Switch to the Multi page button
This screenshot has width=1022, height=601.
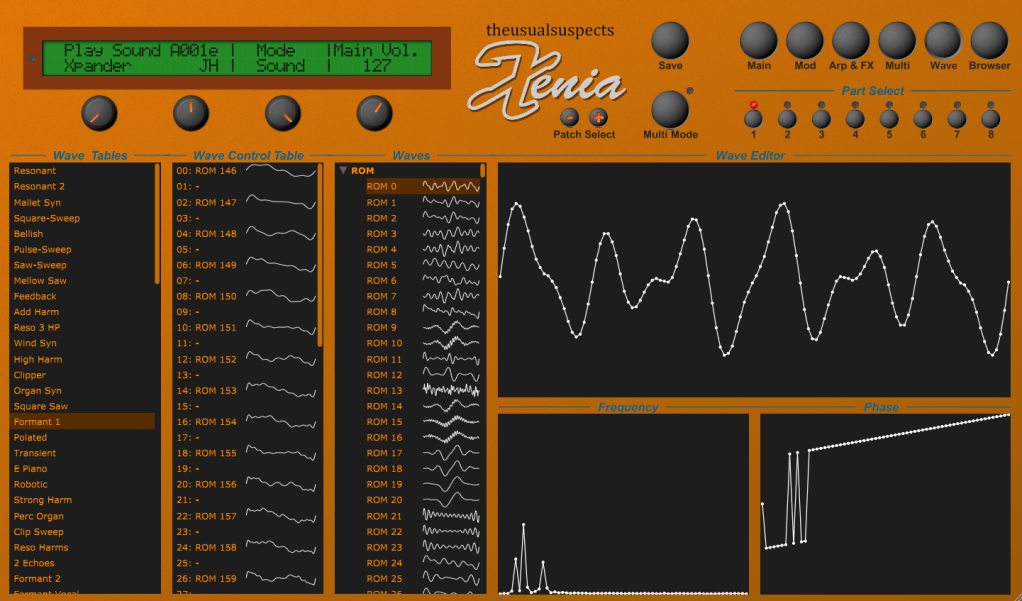click(x=897, y=41)
